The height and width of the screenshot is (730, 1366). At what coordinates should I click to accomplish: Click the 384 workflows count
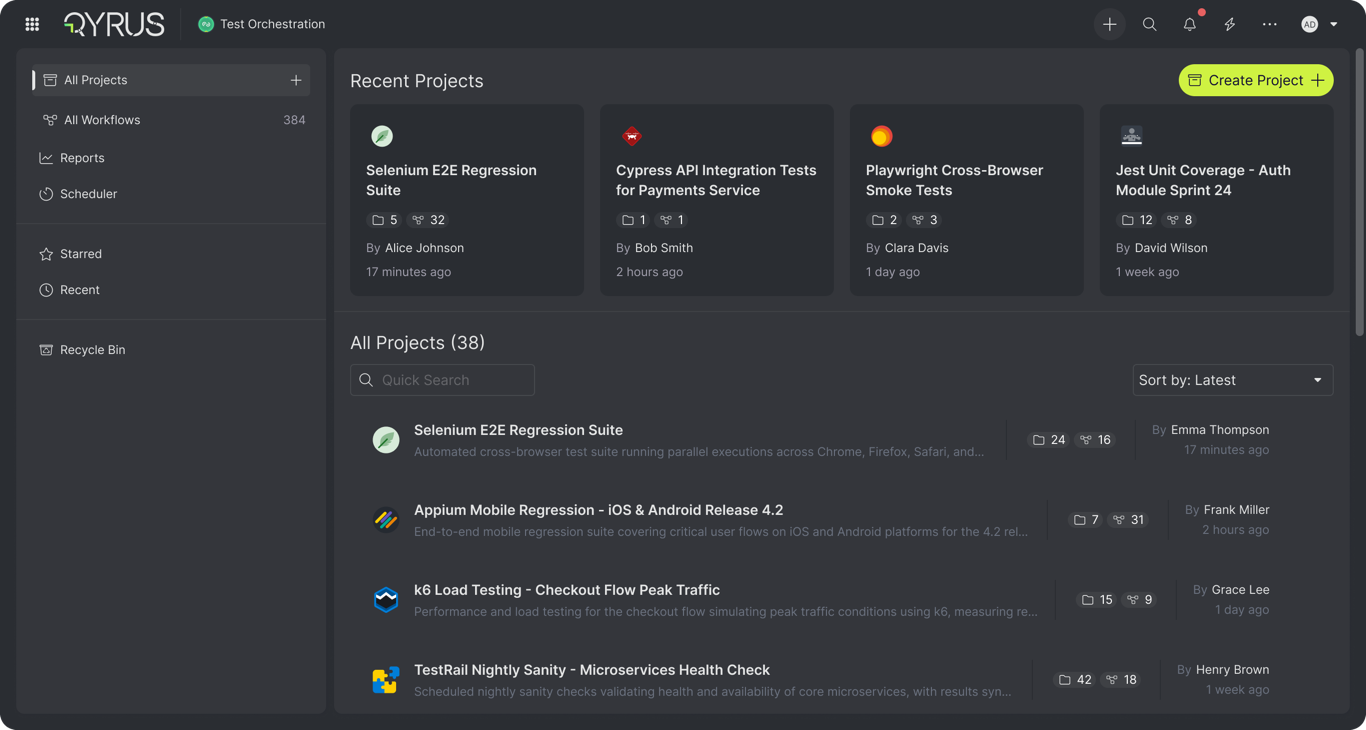pos(294,120)
